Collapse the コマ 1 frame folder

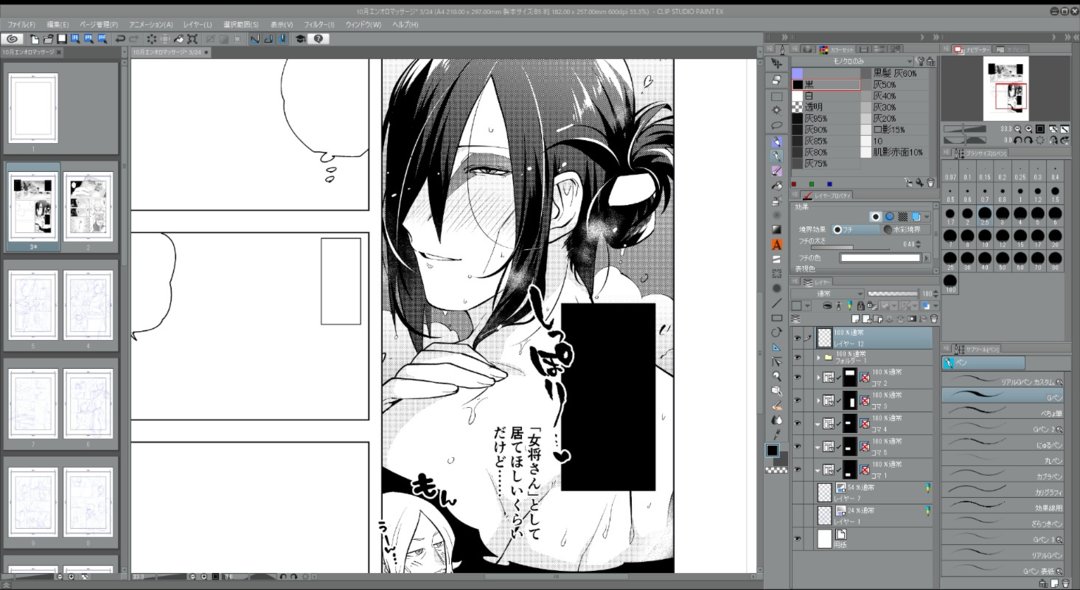(x=818, y=470)
